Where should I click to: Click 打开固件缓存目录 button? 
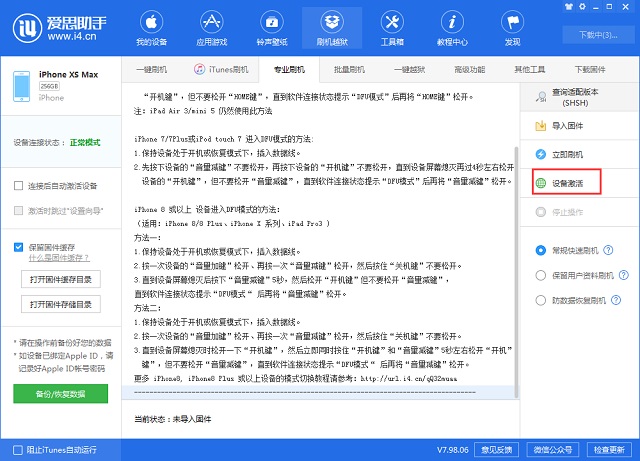pyautogui.click(x=61, y=279)
